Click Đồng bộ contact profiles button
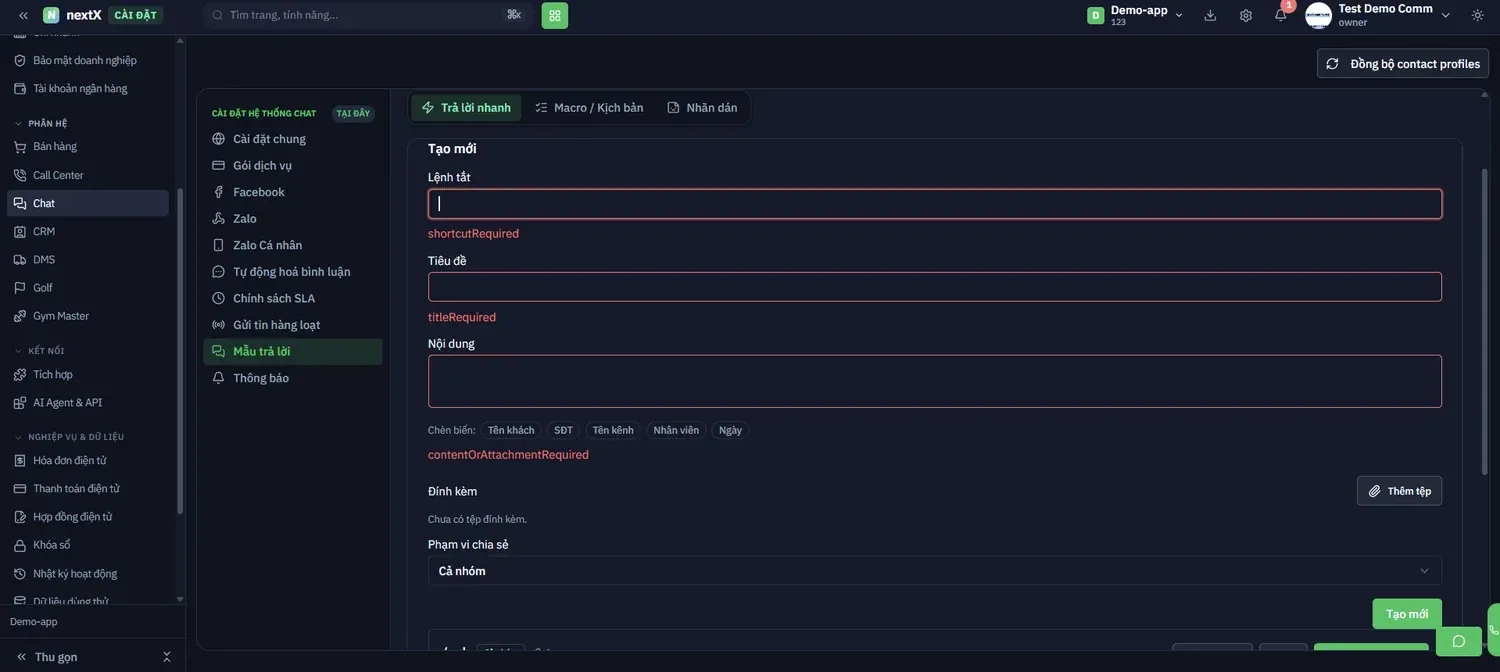 (1403, 64)
